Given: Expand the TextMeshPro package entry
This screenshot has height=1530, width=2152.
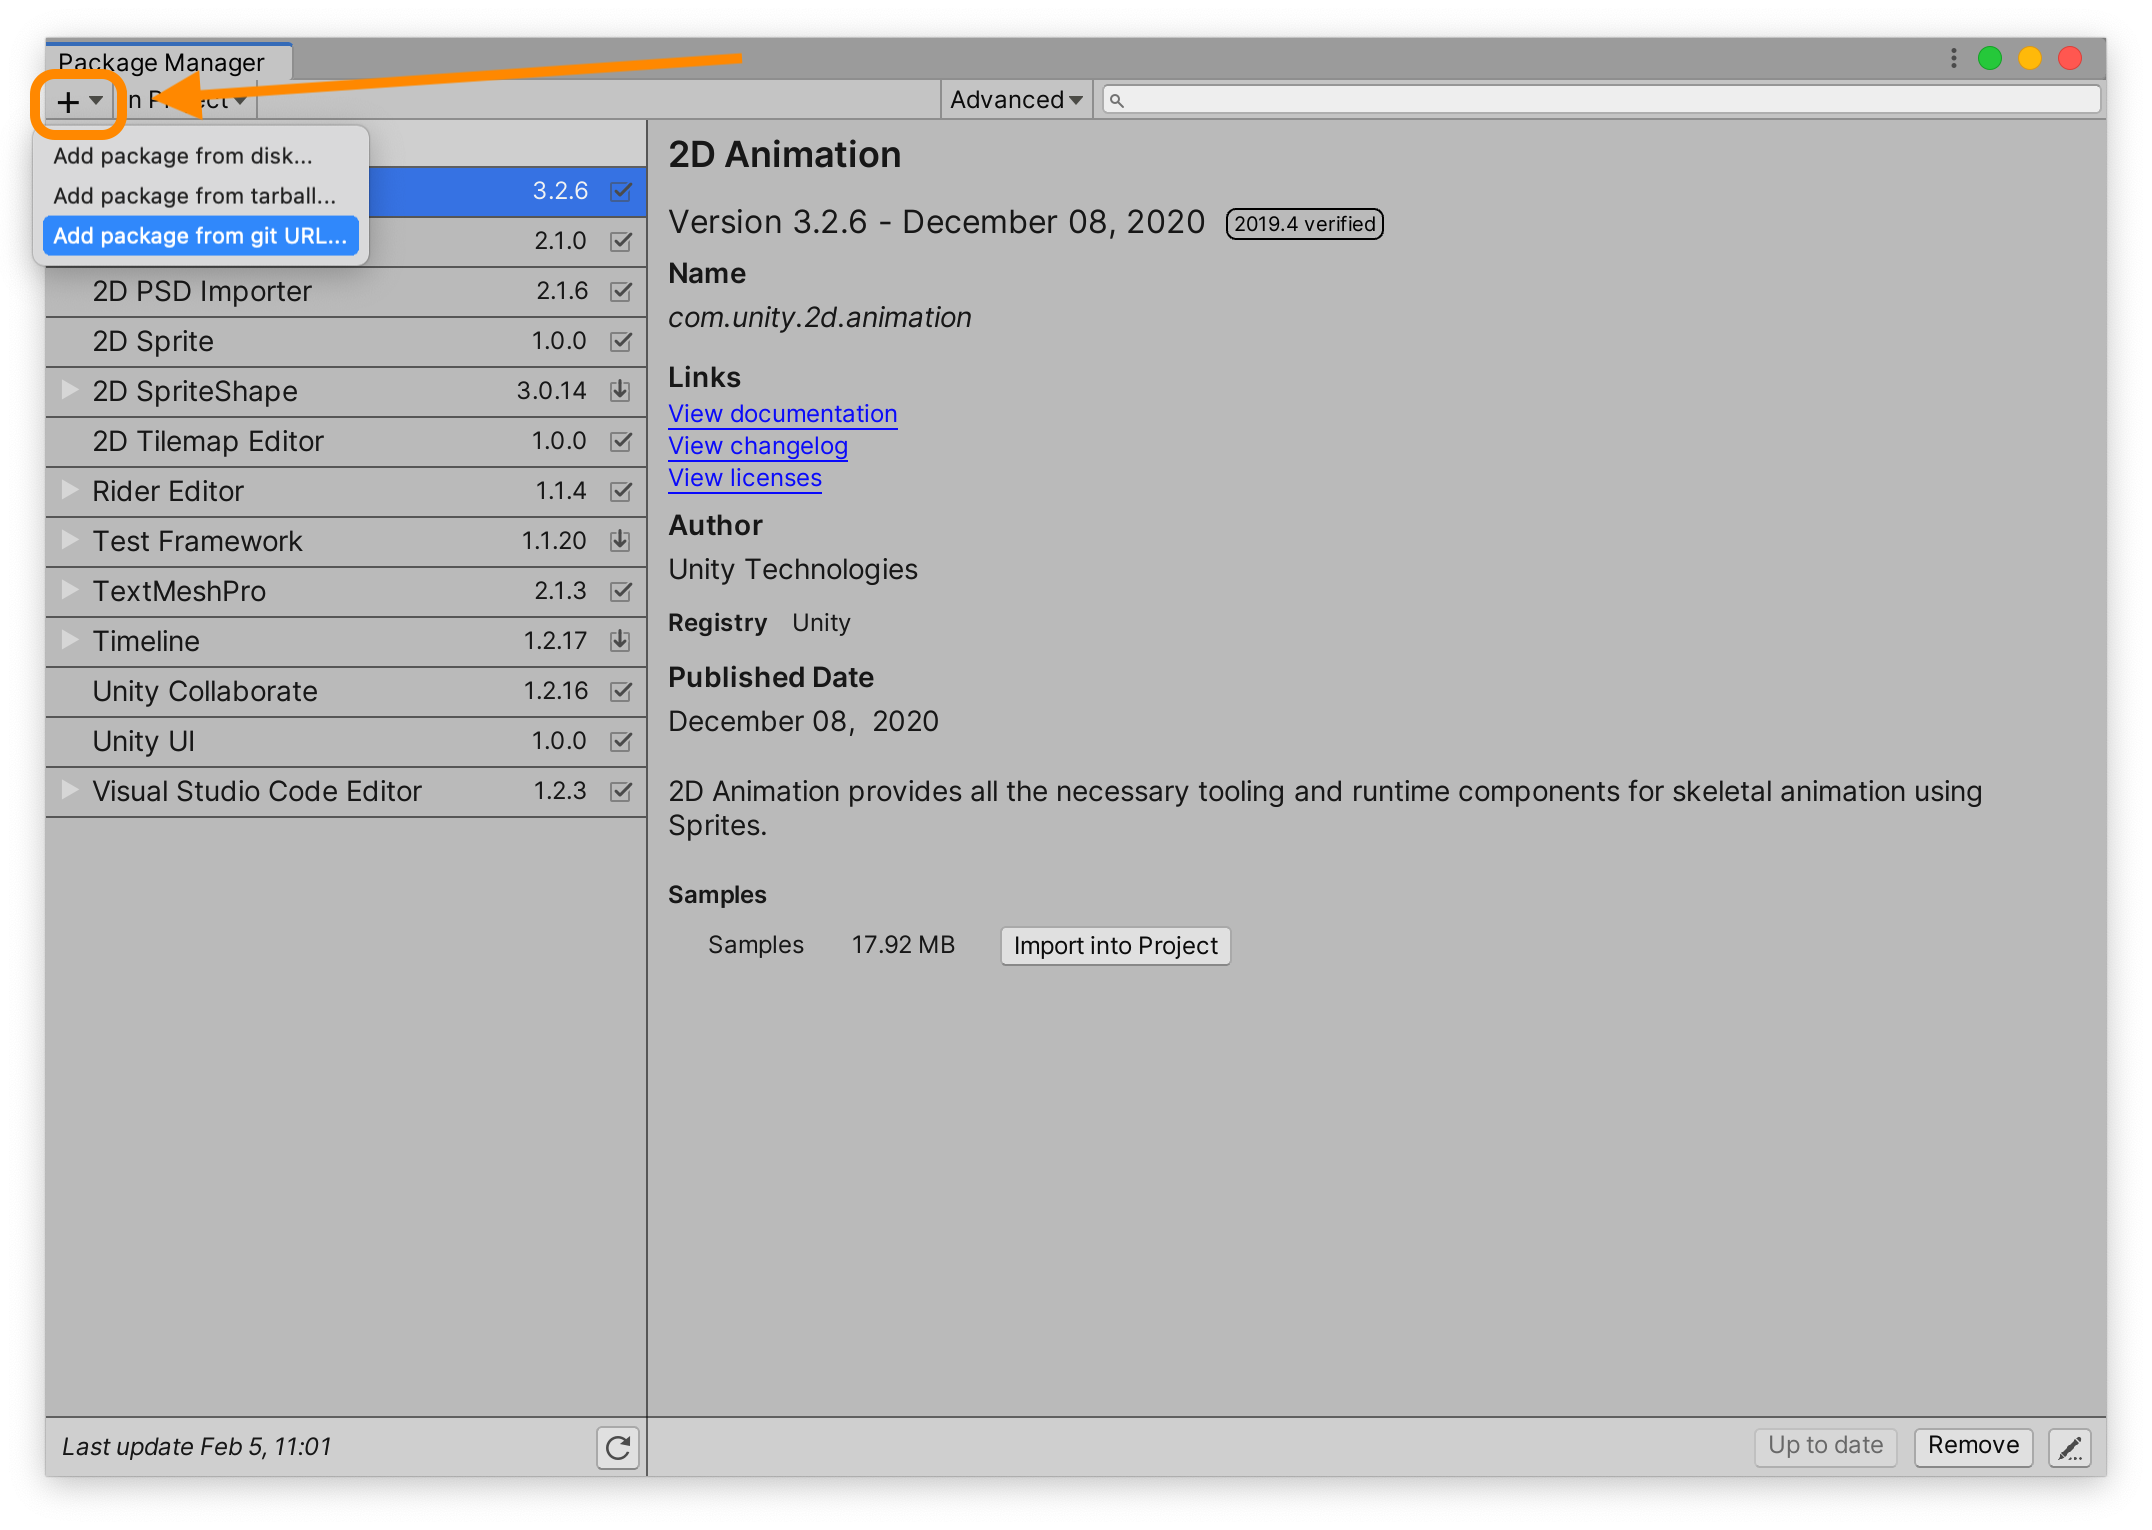Looking at the screenshot, I should (68, 590).
